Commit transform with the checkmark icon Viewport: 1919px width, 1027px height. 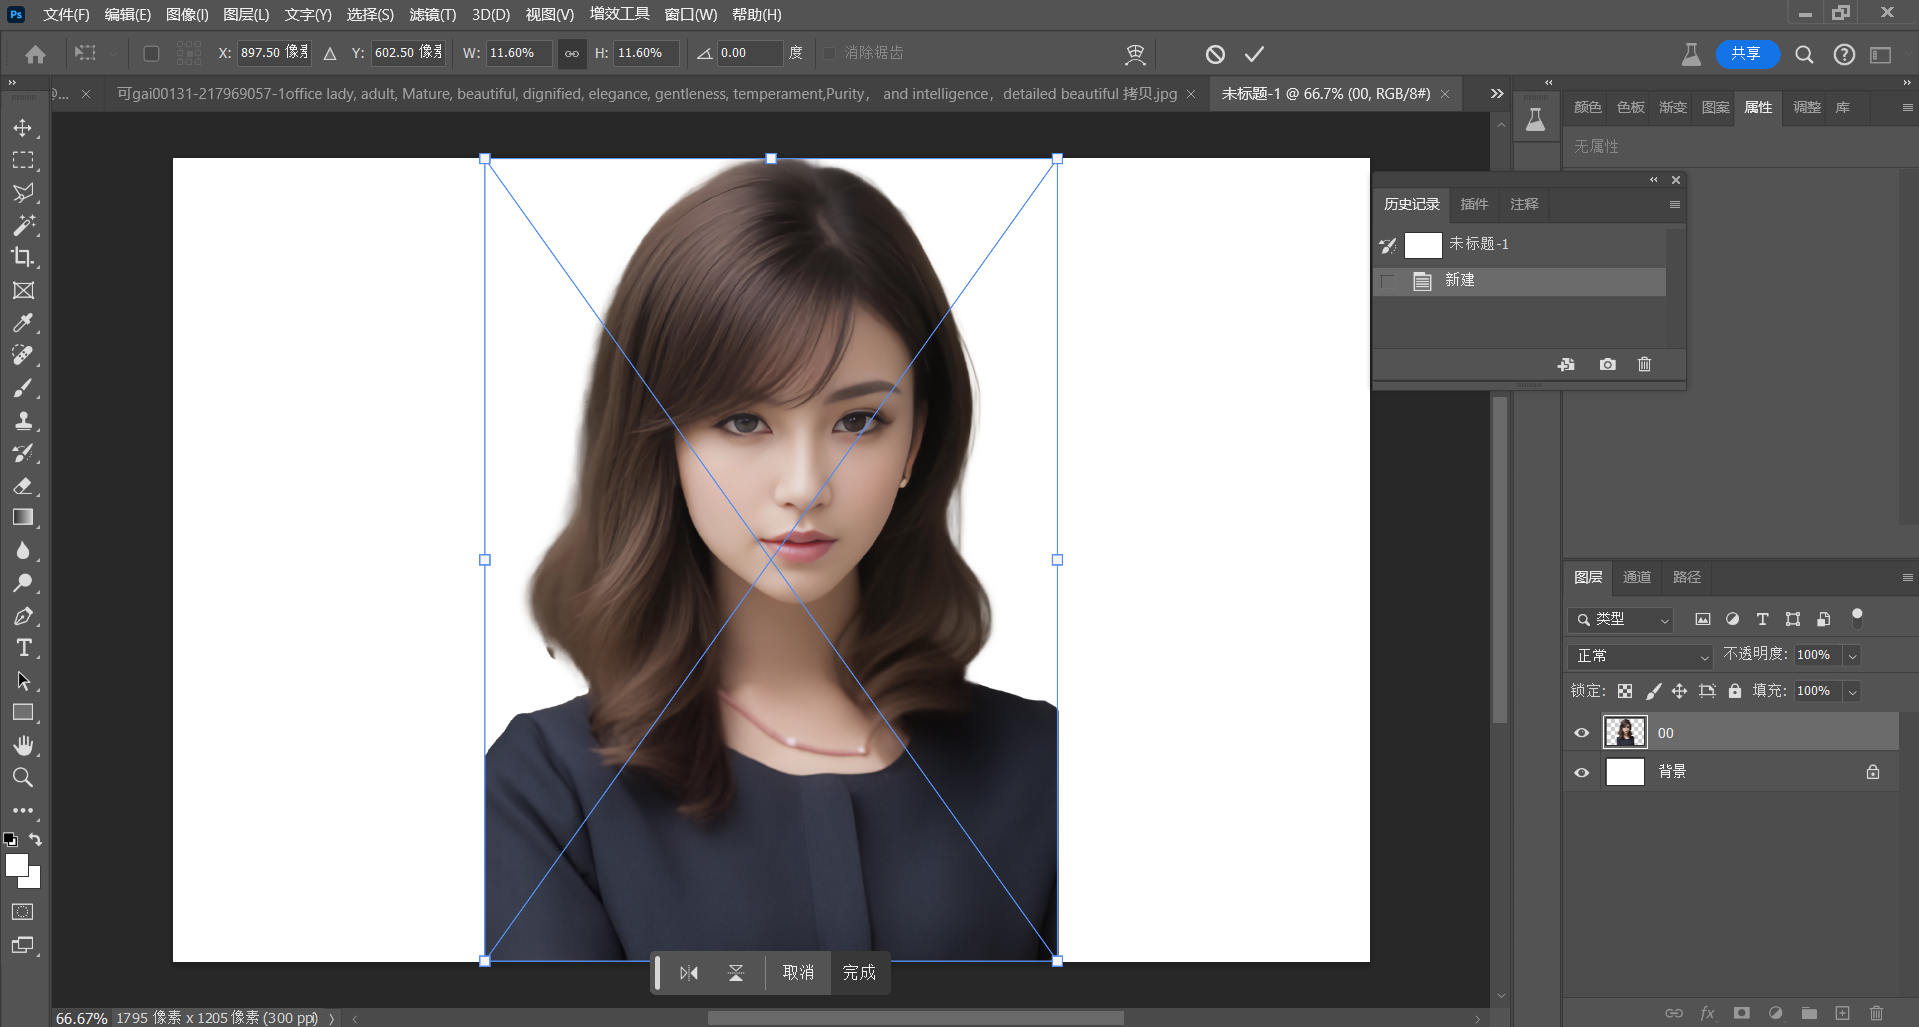[x=1255, y=54]
